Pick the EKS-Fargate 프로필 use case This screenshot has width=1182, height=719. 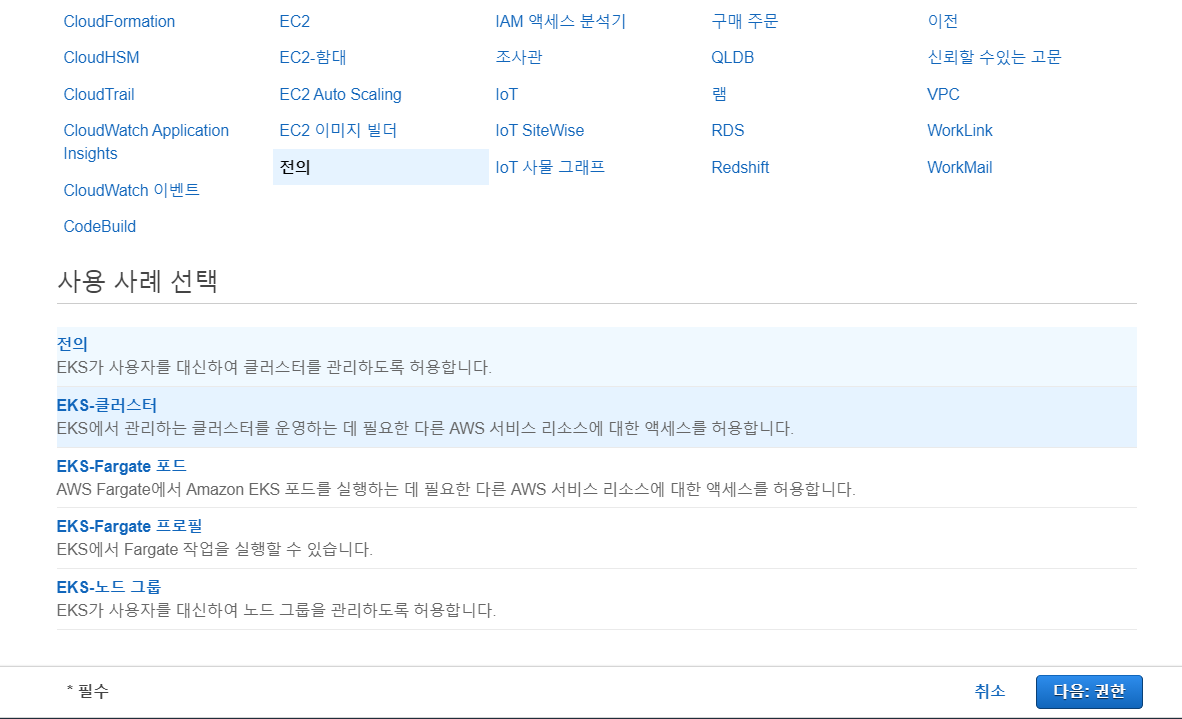(596, 538)
